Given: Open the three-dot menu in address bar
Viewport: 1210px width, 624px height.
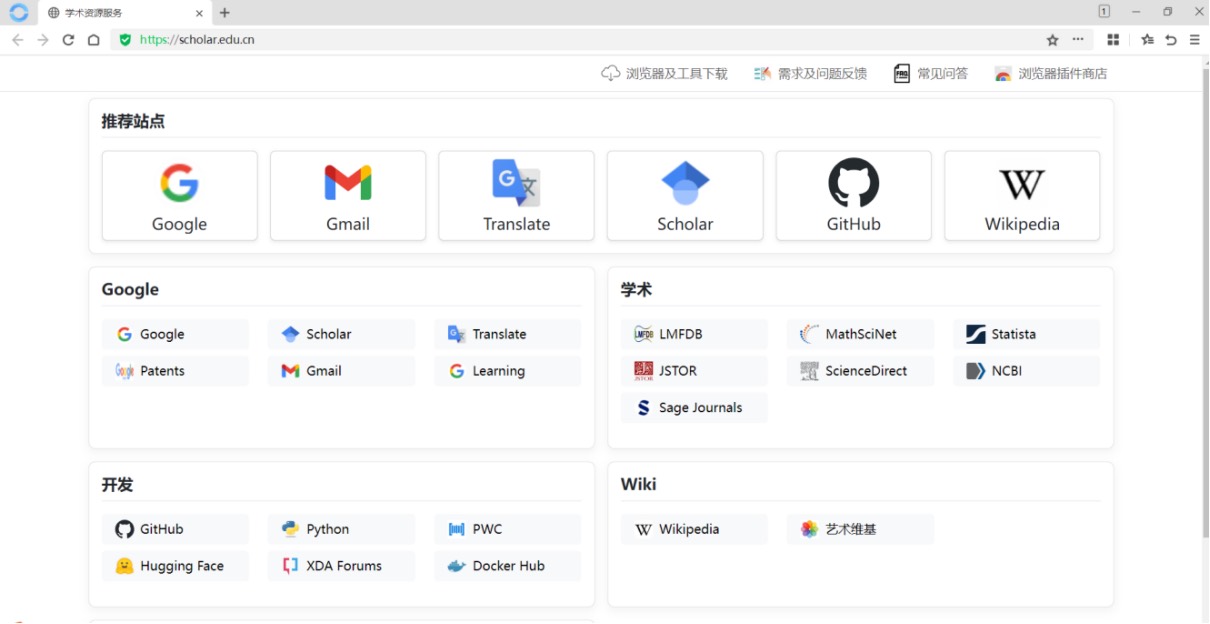Looking at the screenshot, I should point(1077,40).
